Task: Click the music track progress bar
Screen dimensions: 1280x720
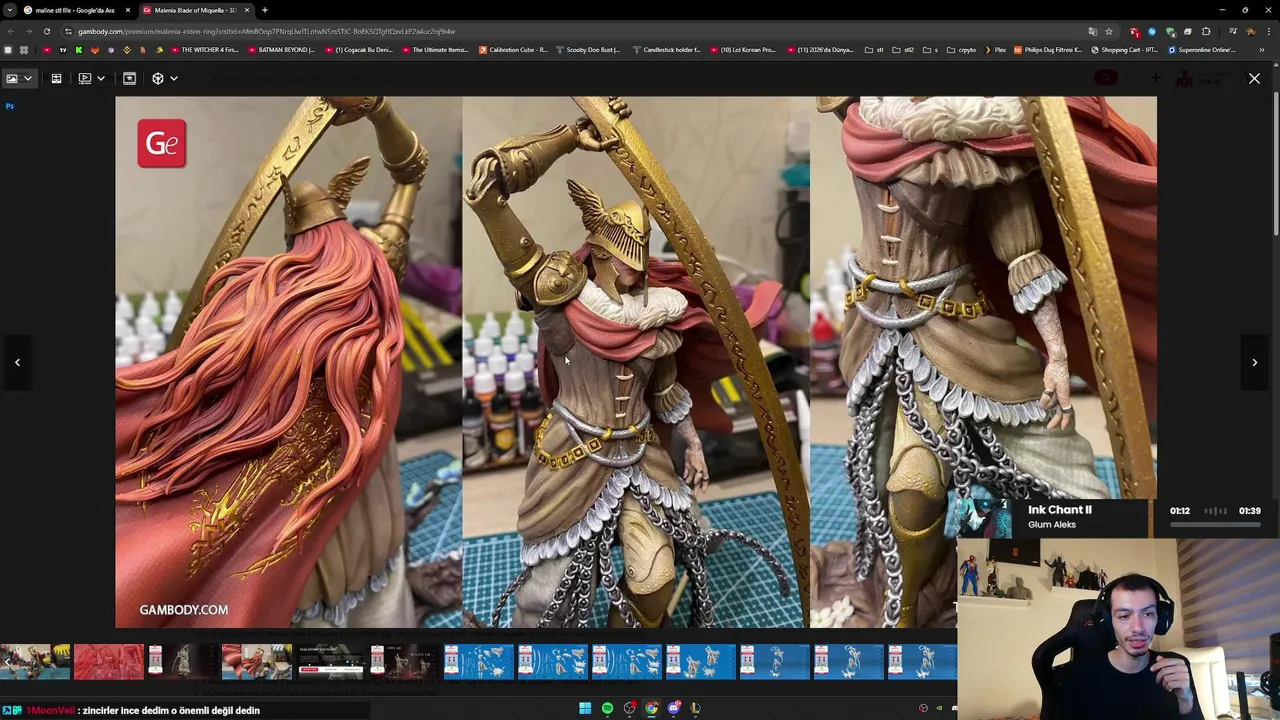Action: coord(1215,524)
